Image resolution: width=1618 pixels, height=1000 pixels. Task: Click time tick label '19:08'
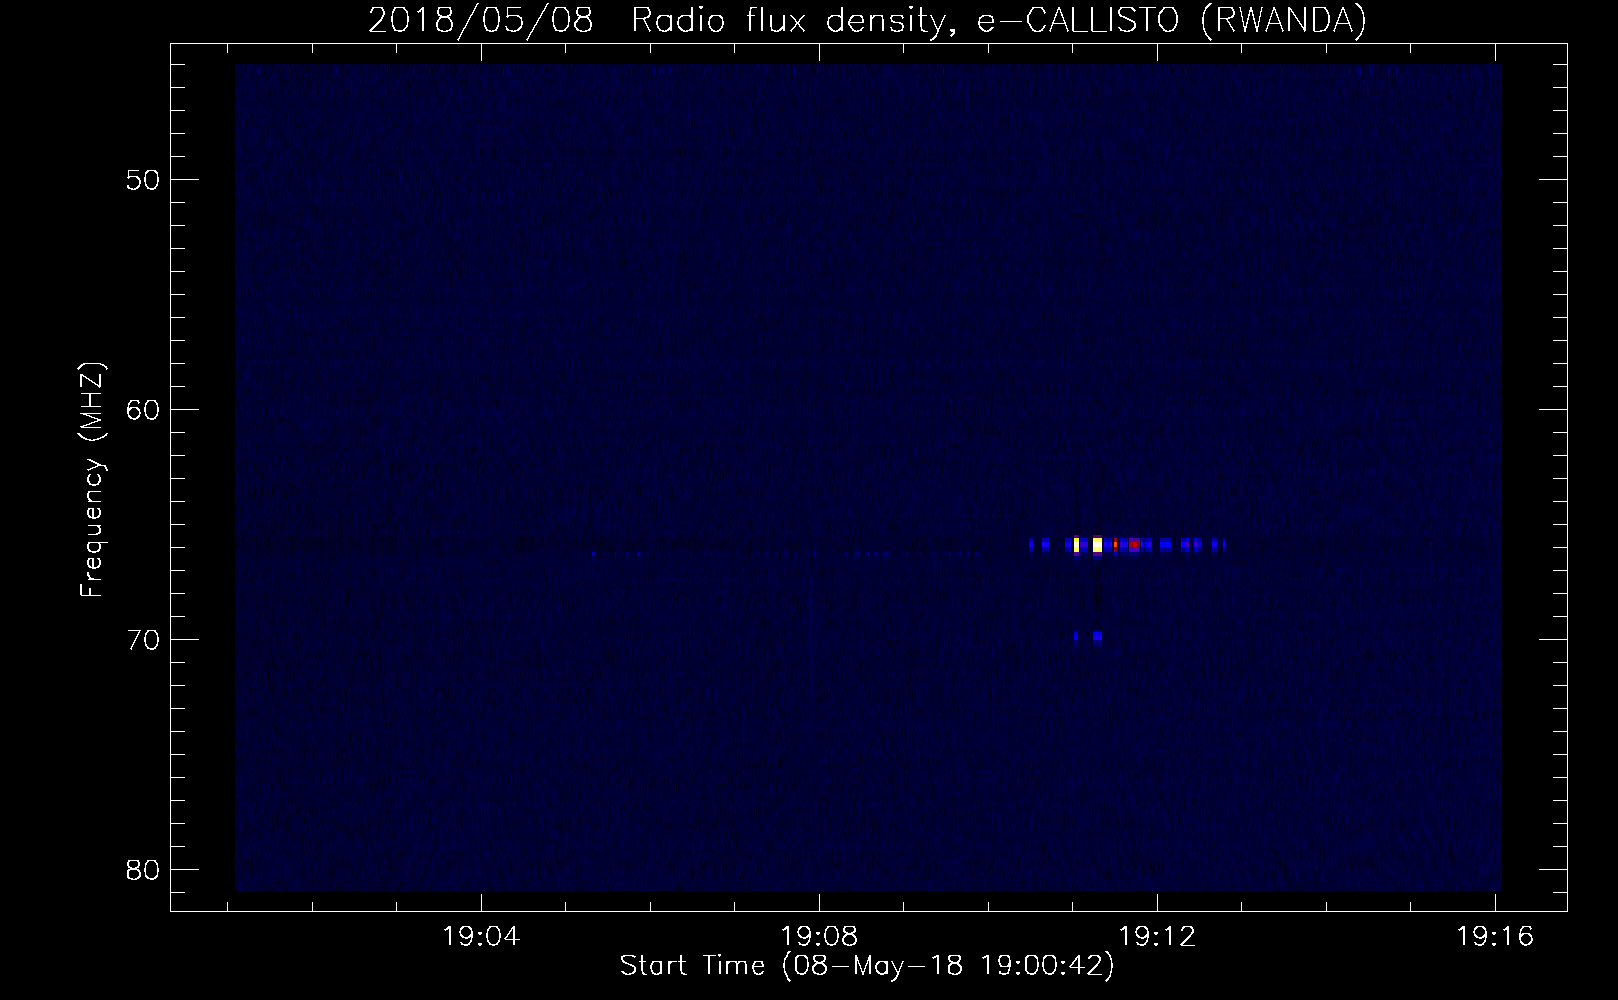(819, 938)
